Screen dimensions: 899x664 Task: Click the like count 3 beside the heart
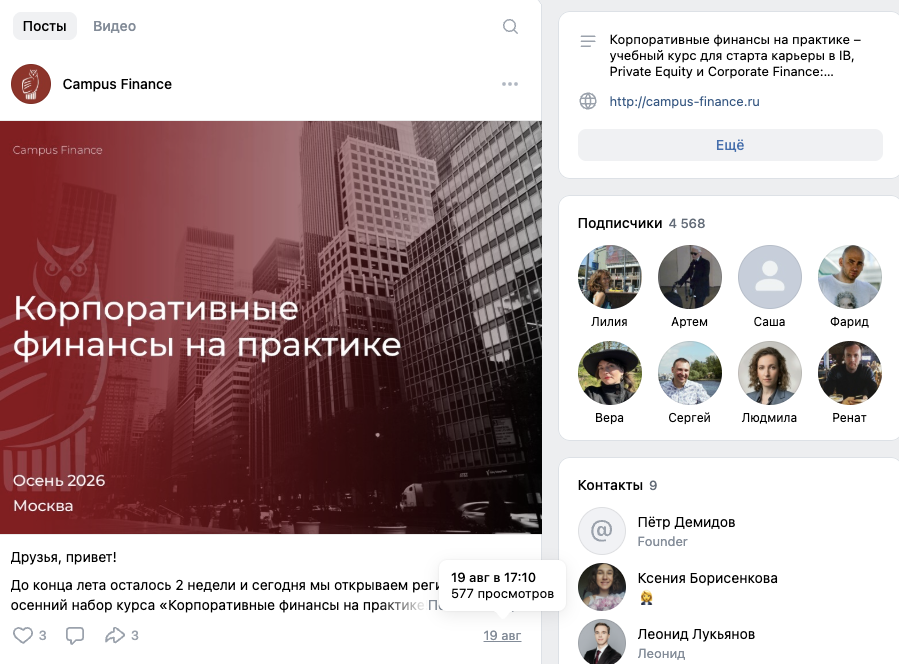[x=42, y=635]
